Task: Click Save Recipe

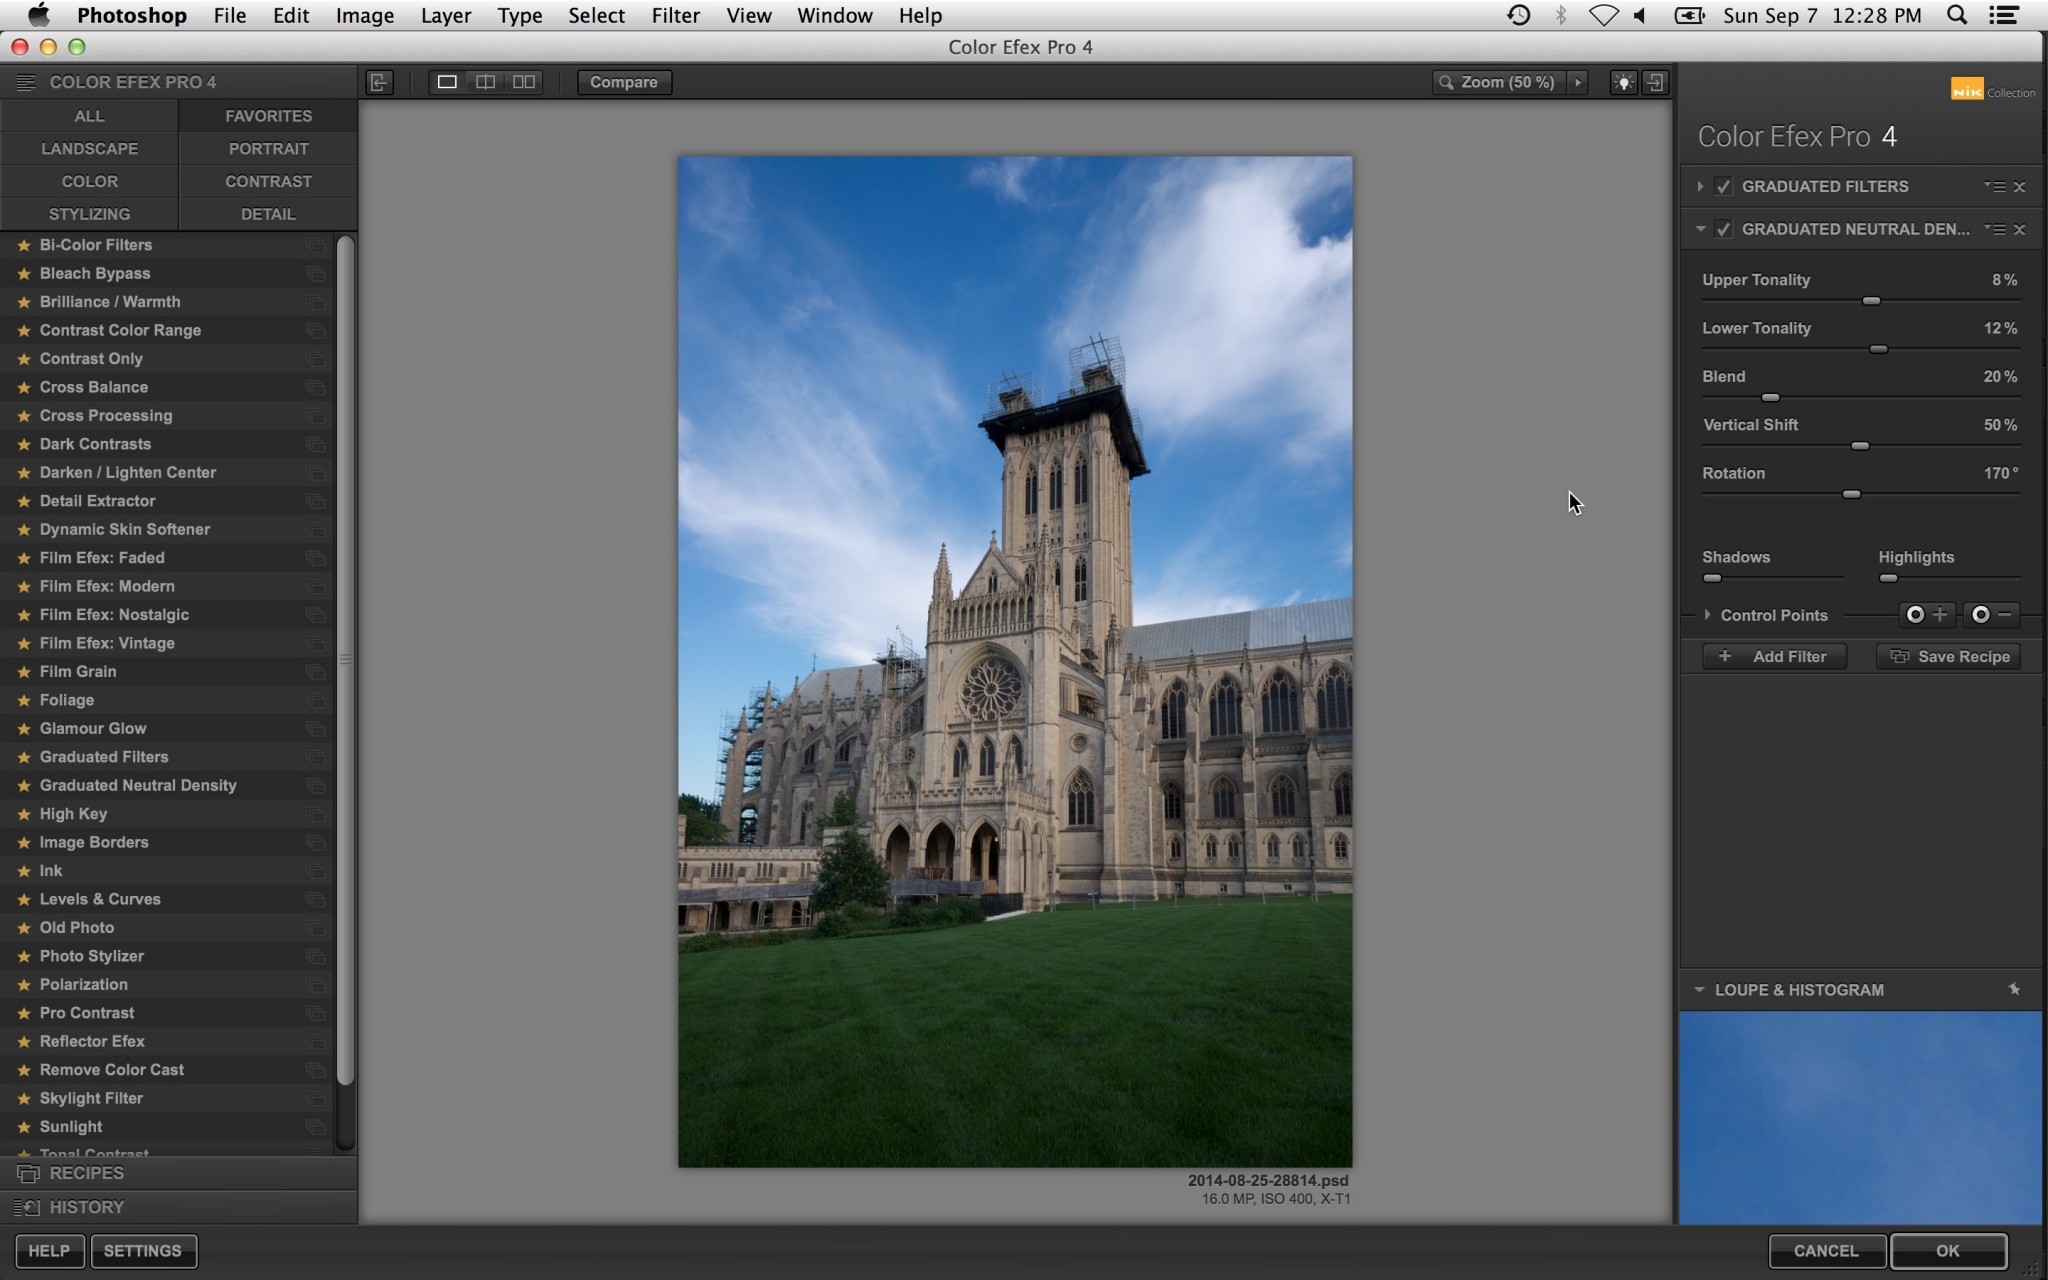Action: pos(1949,657)
